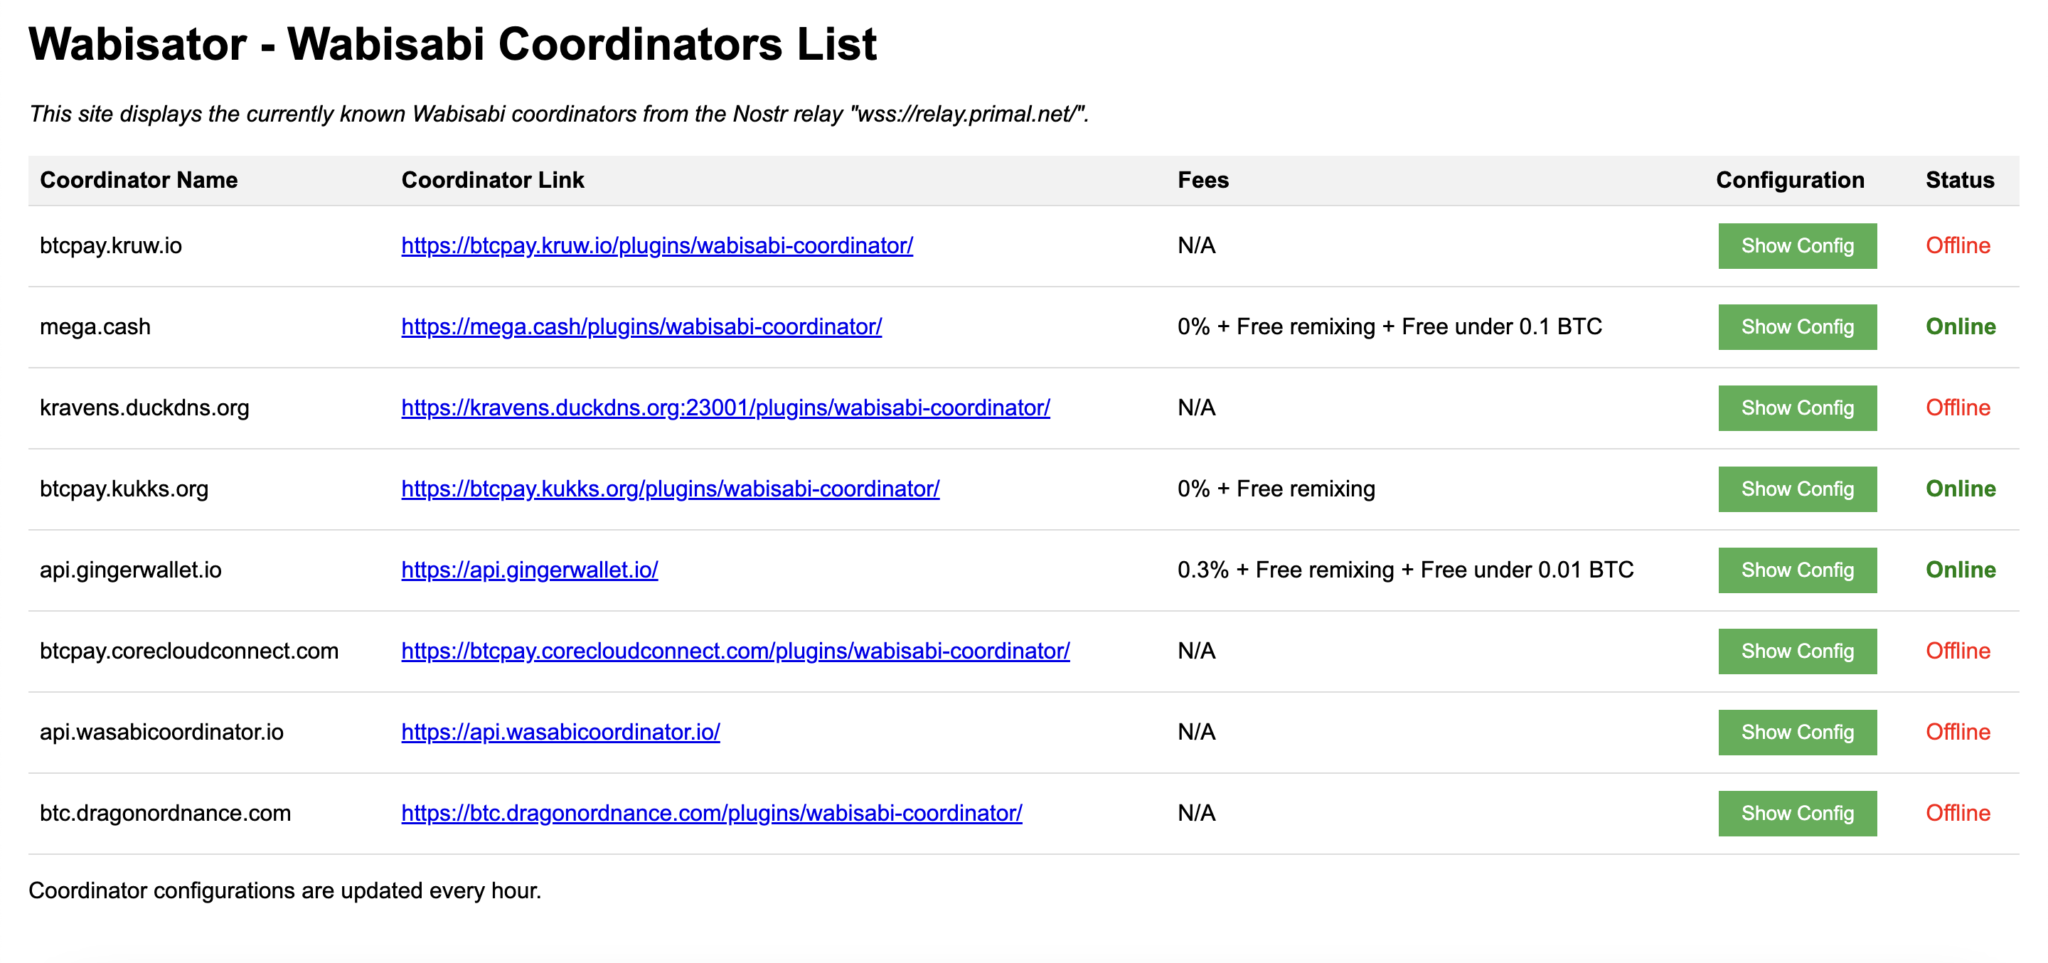Open the btcpay.kukks.org coordinator link
The width and height of the screenshot is (2048, 963).
(x=670, y=488)
